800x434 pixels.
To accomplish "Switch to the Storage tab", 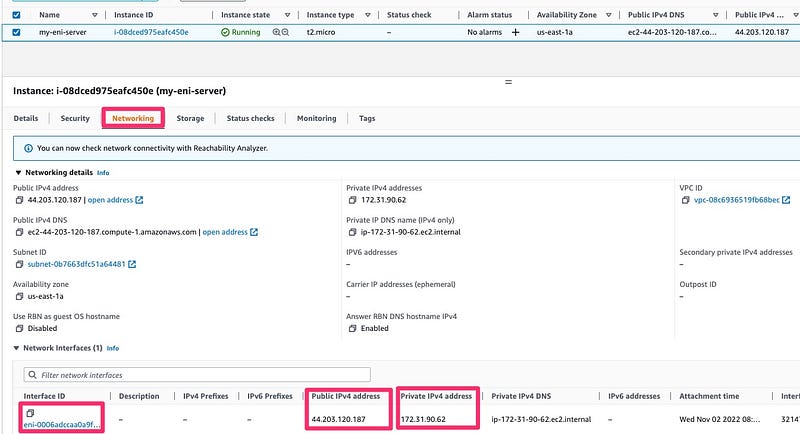I will 190,118.
